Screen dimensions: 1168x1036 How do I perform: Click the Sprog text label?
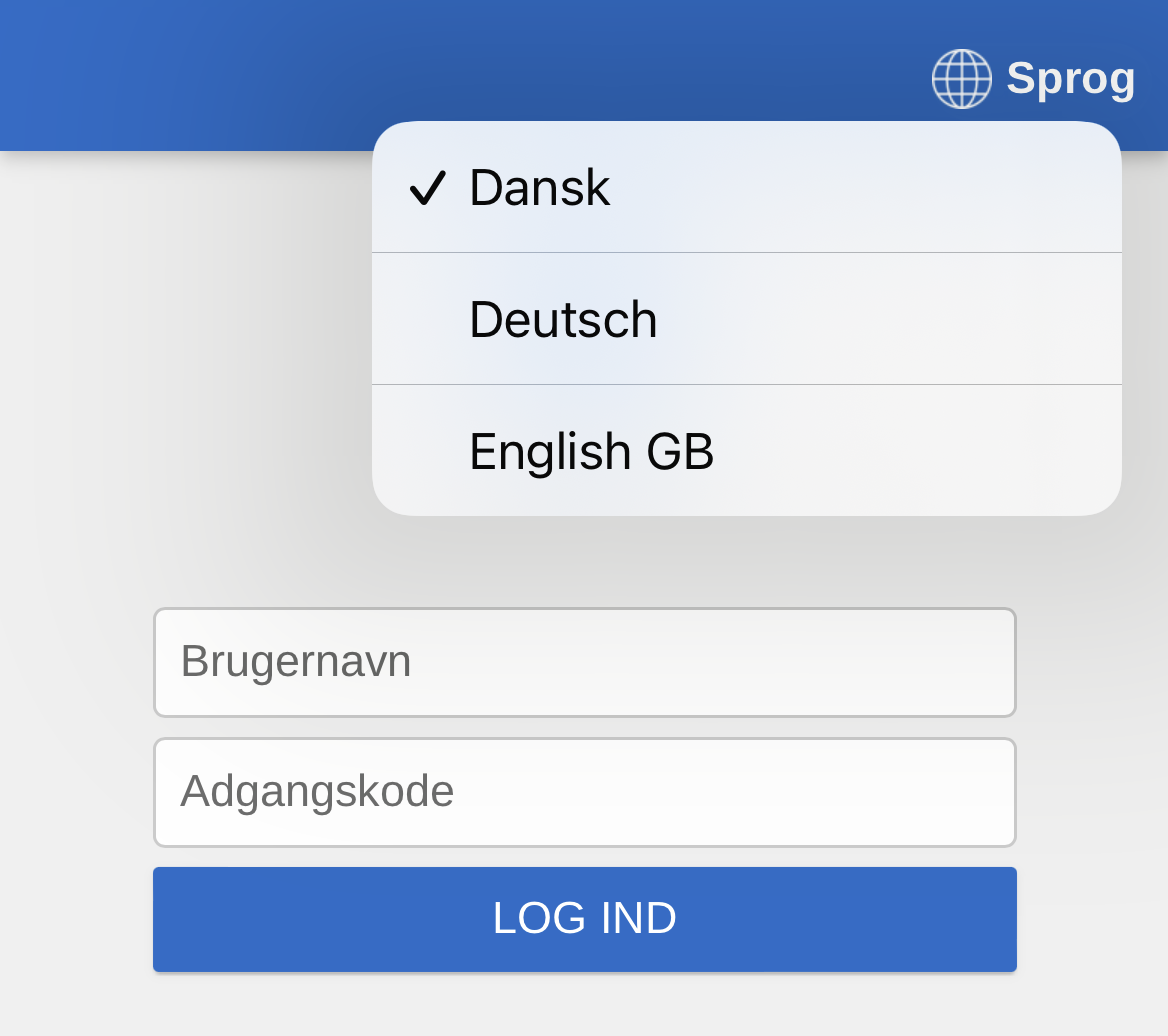[x=1070, y=79]
